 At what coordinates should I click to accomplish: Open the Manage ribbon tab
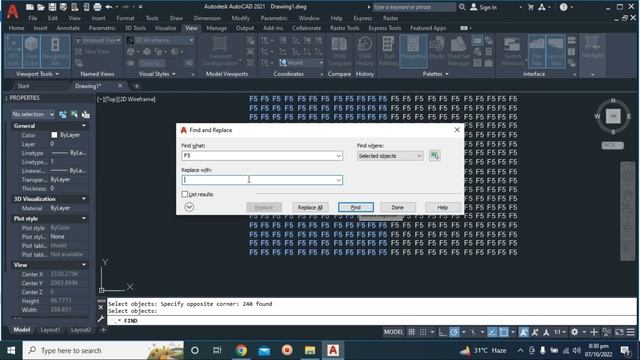[x=216, y=28]
